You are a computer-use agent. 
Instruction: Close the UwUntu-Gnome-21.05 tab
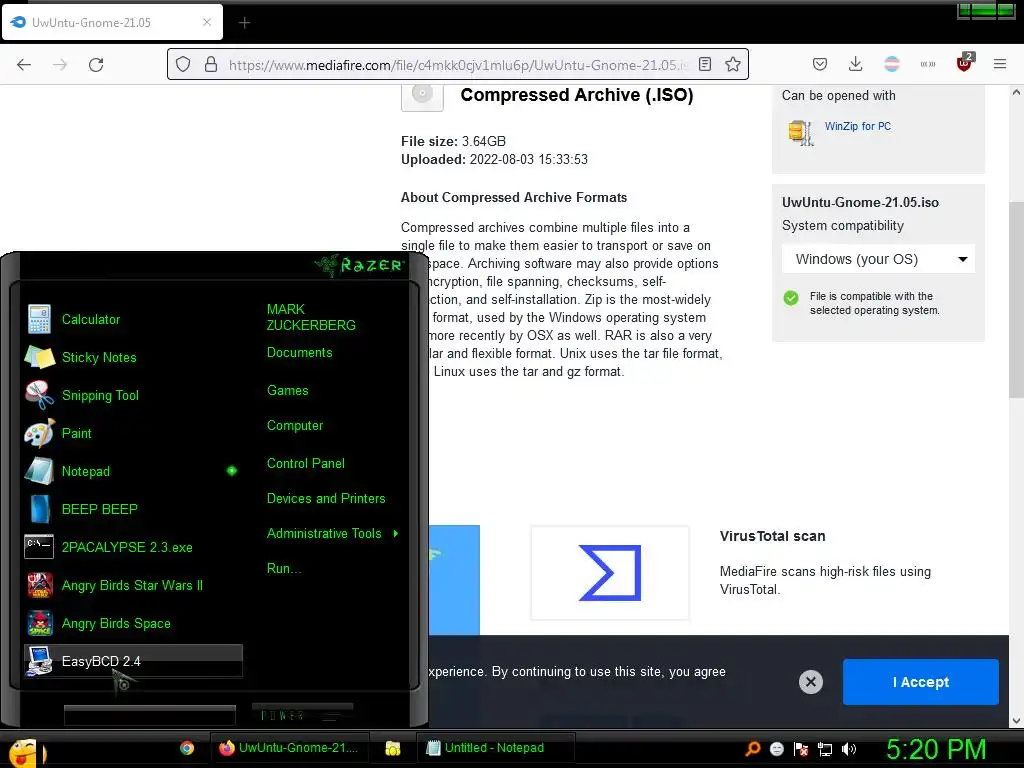click(206, 22)
